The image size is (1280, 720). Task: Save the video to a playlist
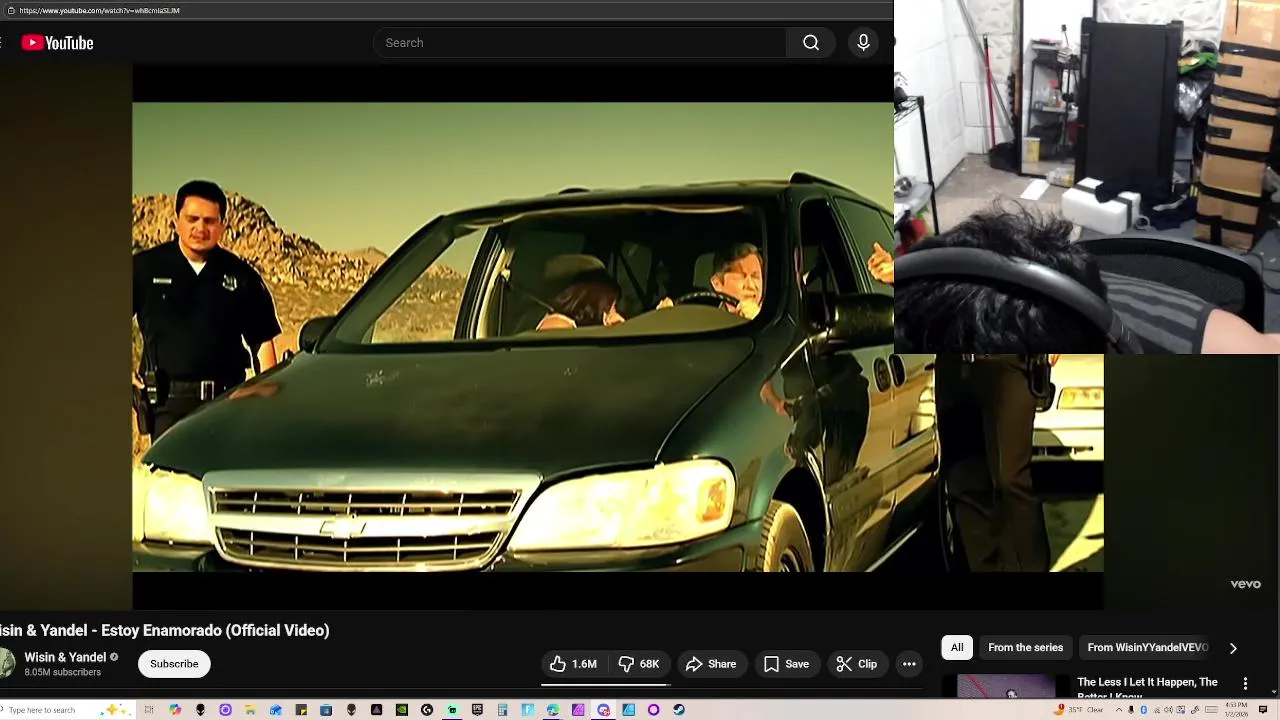click(x=787, y=664)
